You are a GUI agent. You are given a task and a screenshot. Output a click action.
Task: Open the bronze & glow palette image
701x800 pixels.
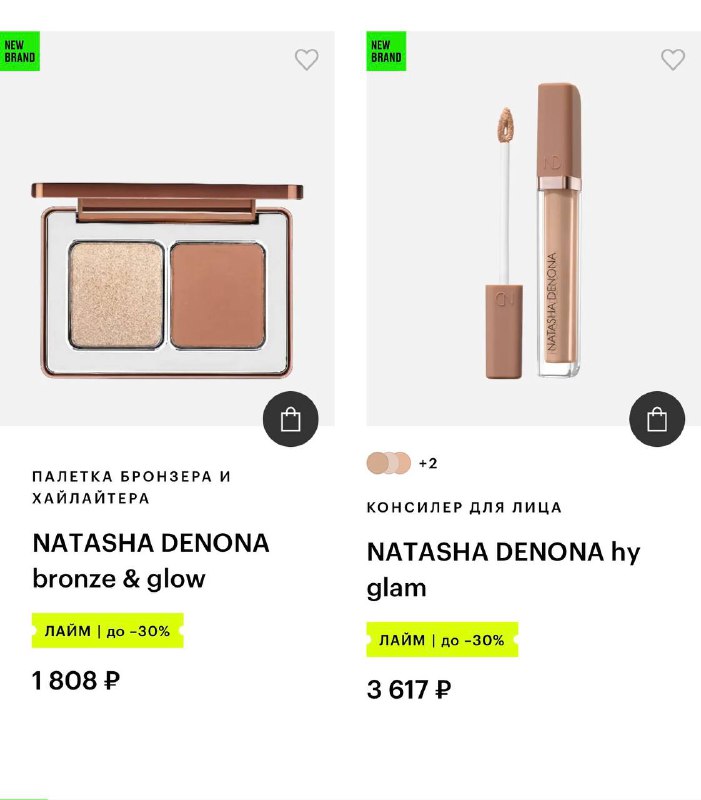[x=167, y=280]
